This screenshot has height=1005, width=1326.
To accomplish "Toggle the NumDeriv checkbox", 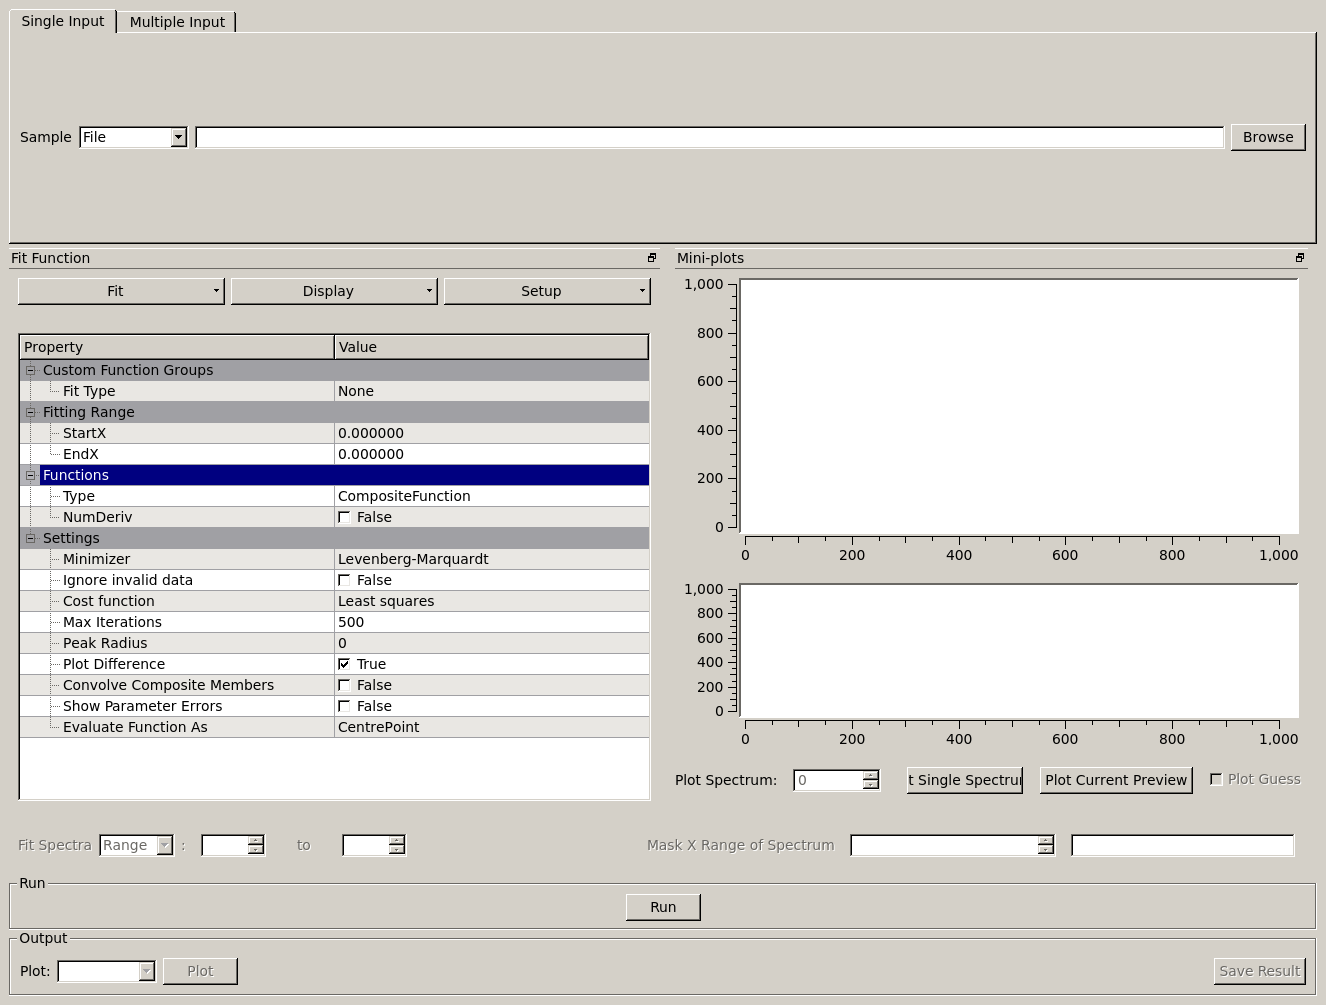I will 344,517.
